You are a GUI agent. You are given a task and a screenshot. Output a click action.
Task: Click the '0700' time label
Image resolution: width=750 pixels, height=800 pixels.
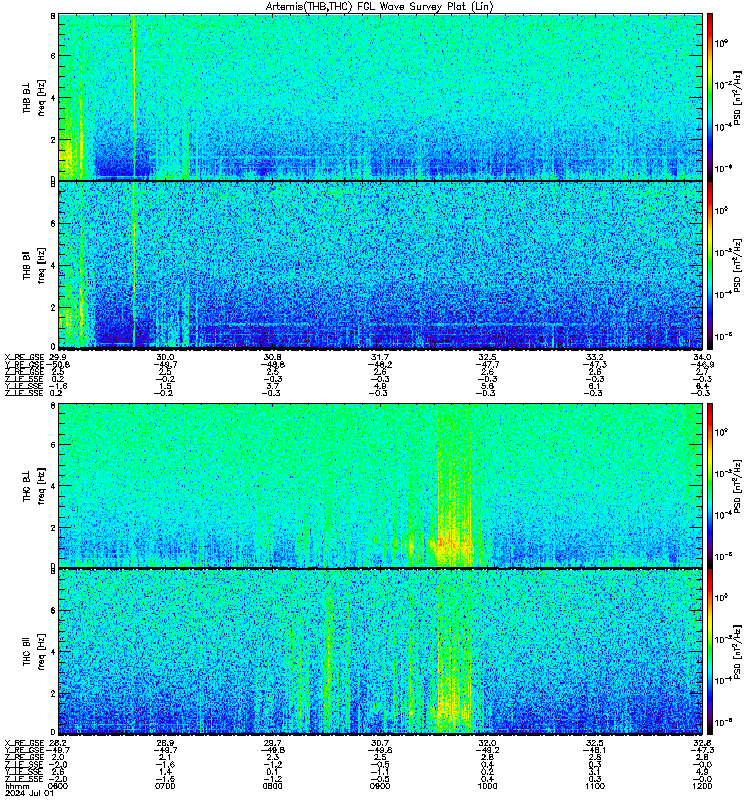coord(165,786)
